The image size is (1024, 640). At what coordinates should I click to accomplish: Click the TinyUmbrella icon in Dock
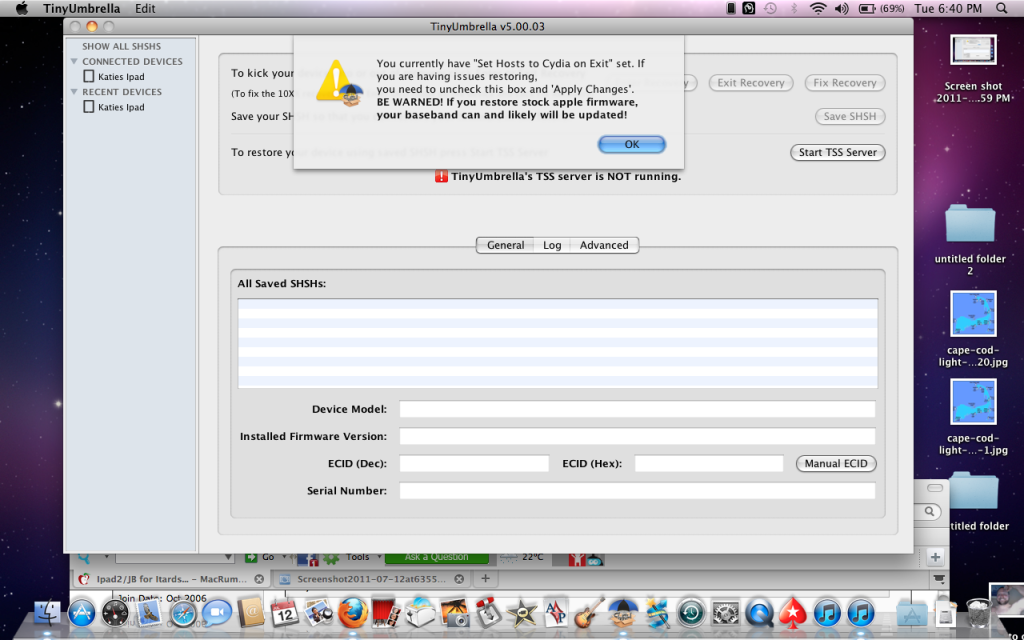[x=622, y=614]
